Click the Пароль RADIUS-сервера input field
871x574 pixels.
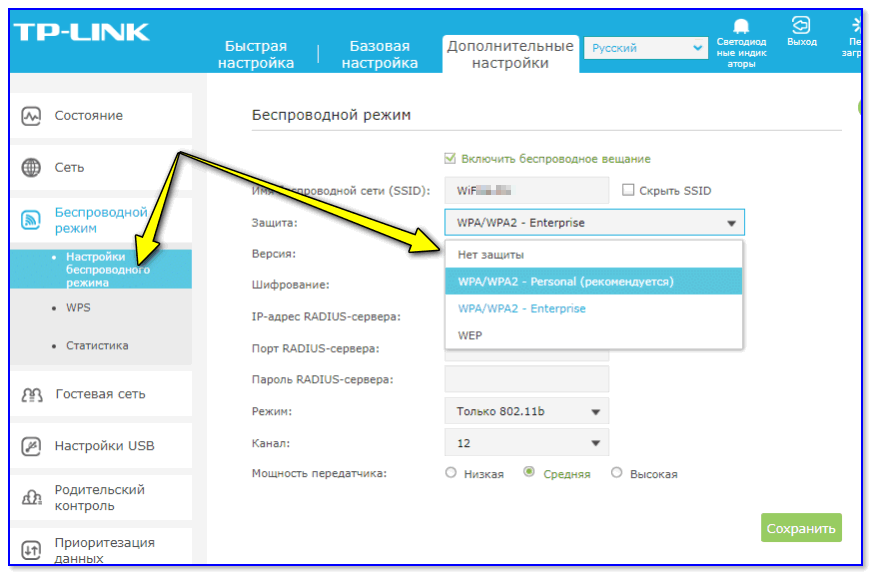[527, 380]
